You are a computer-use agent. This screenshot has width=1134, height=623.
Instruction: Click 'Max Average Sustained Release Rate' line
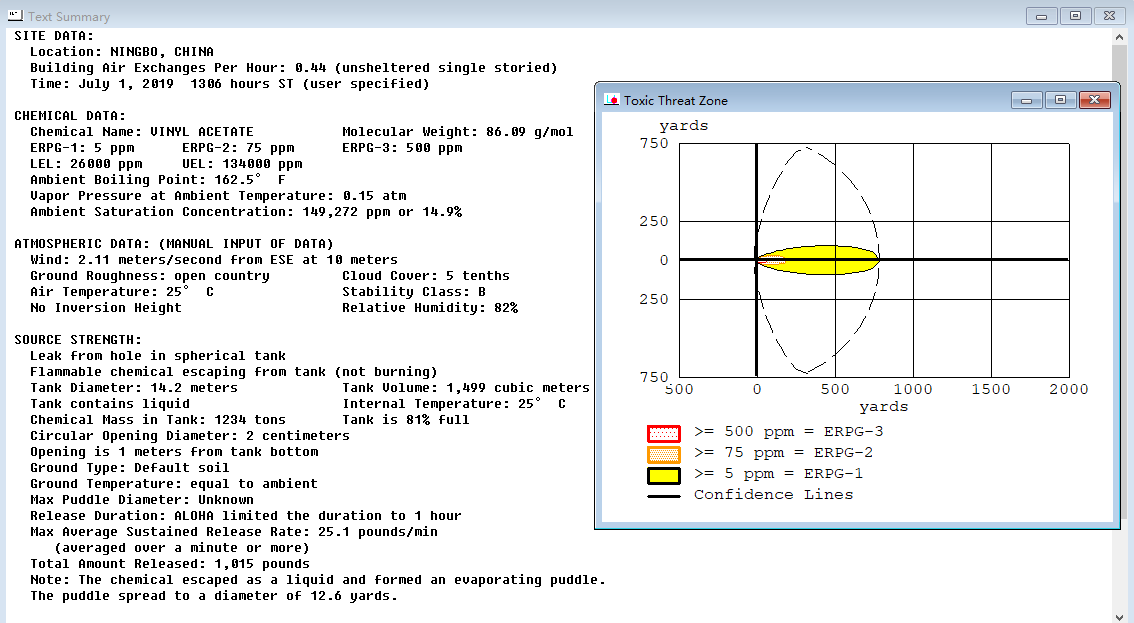point(234,531)
